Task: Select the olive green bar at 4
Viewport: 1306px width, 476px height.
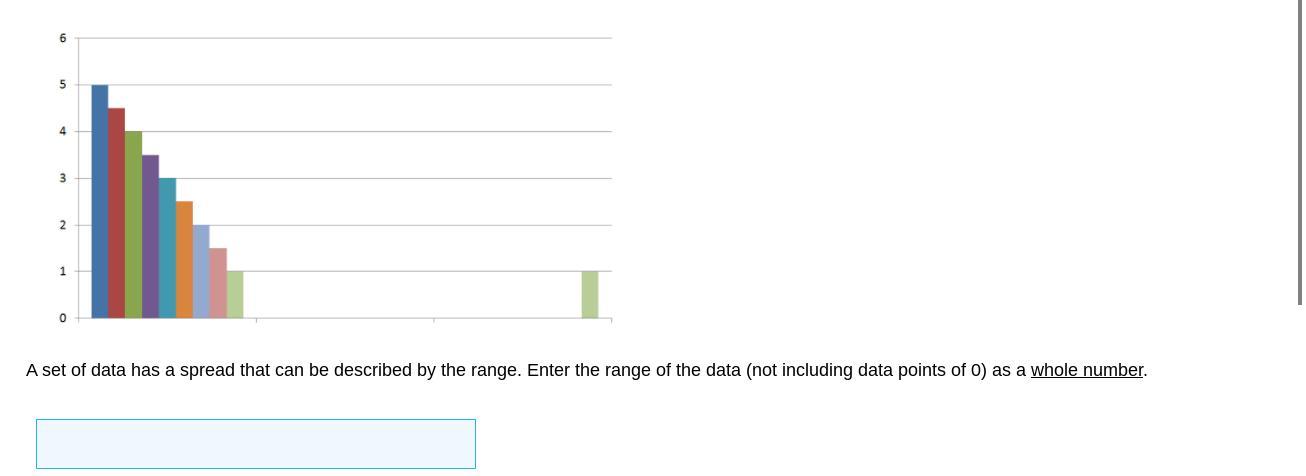Action: tap(133, 225)
